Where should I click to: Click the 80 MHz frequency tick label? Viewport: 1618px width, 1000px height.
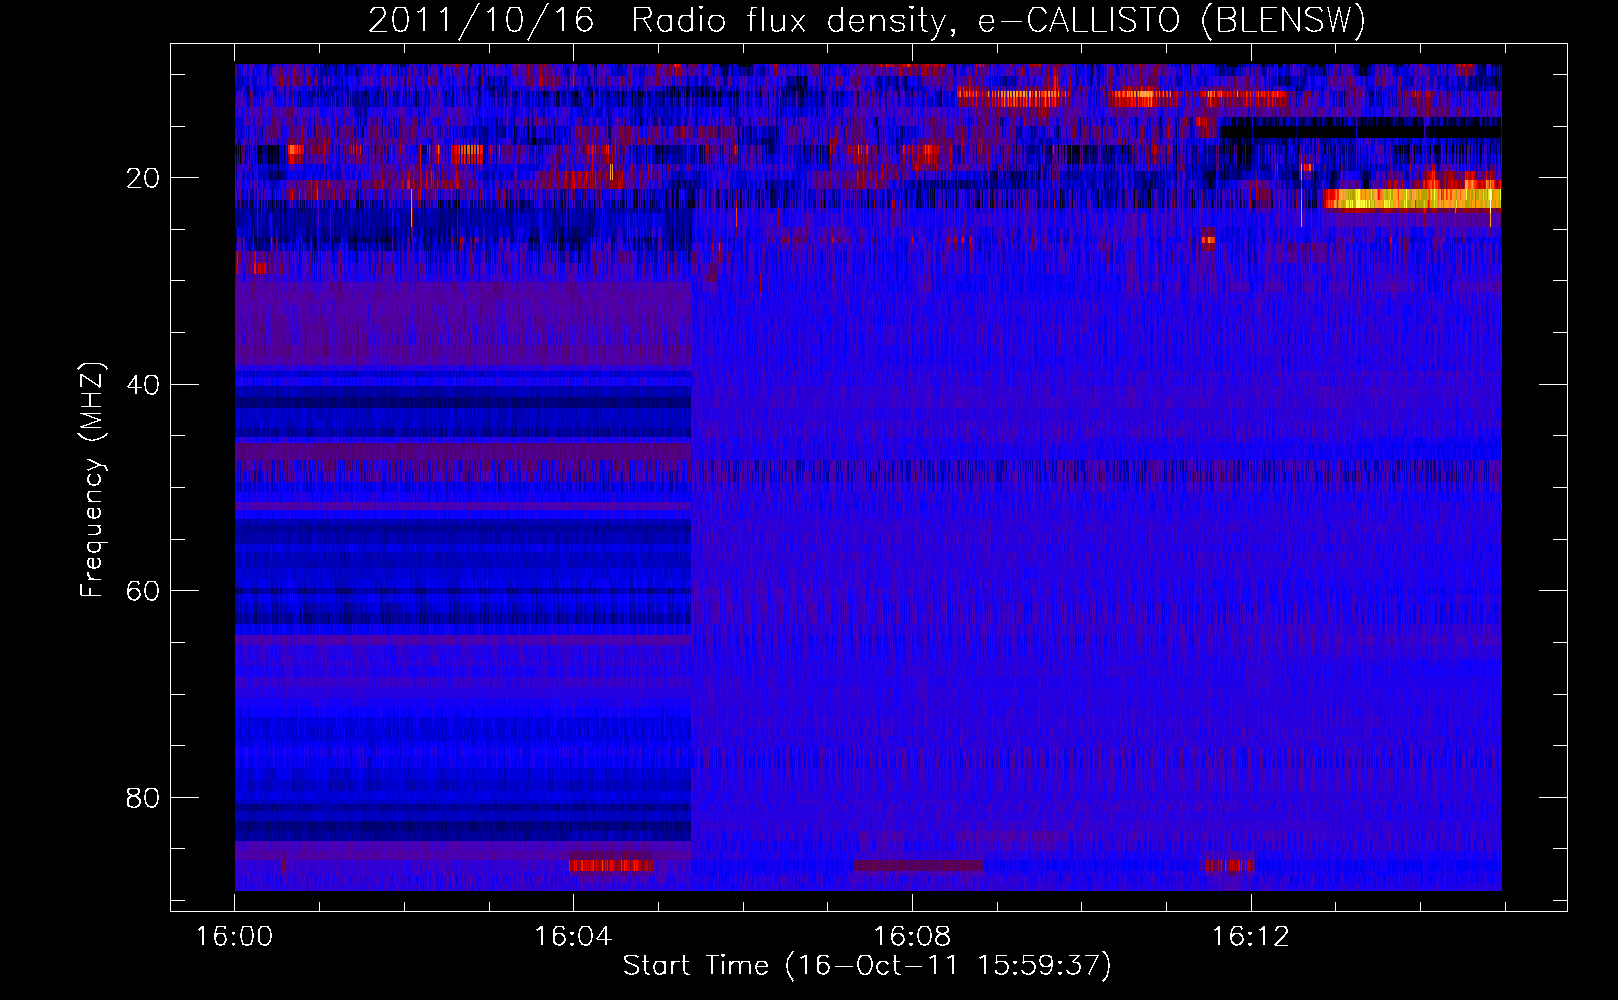tap(143, 798)
